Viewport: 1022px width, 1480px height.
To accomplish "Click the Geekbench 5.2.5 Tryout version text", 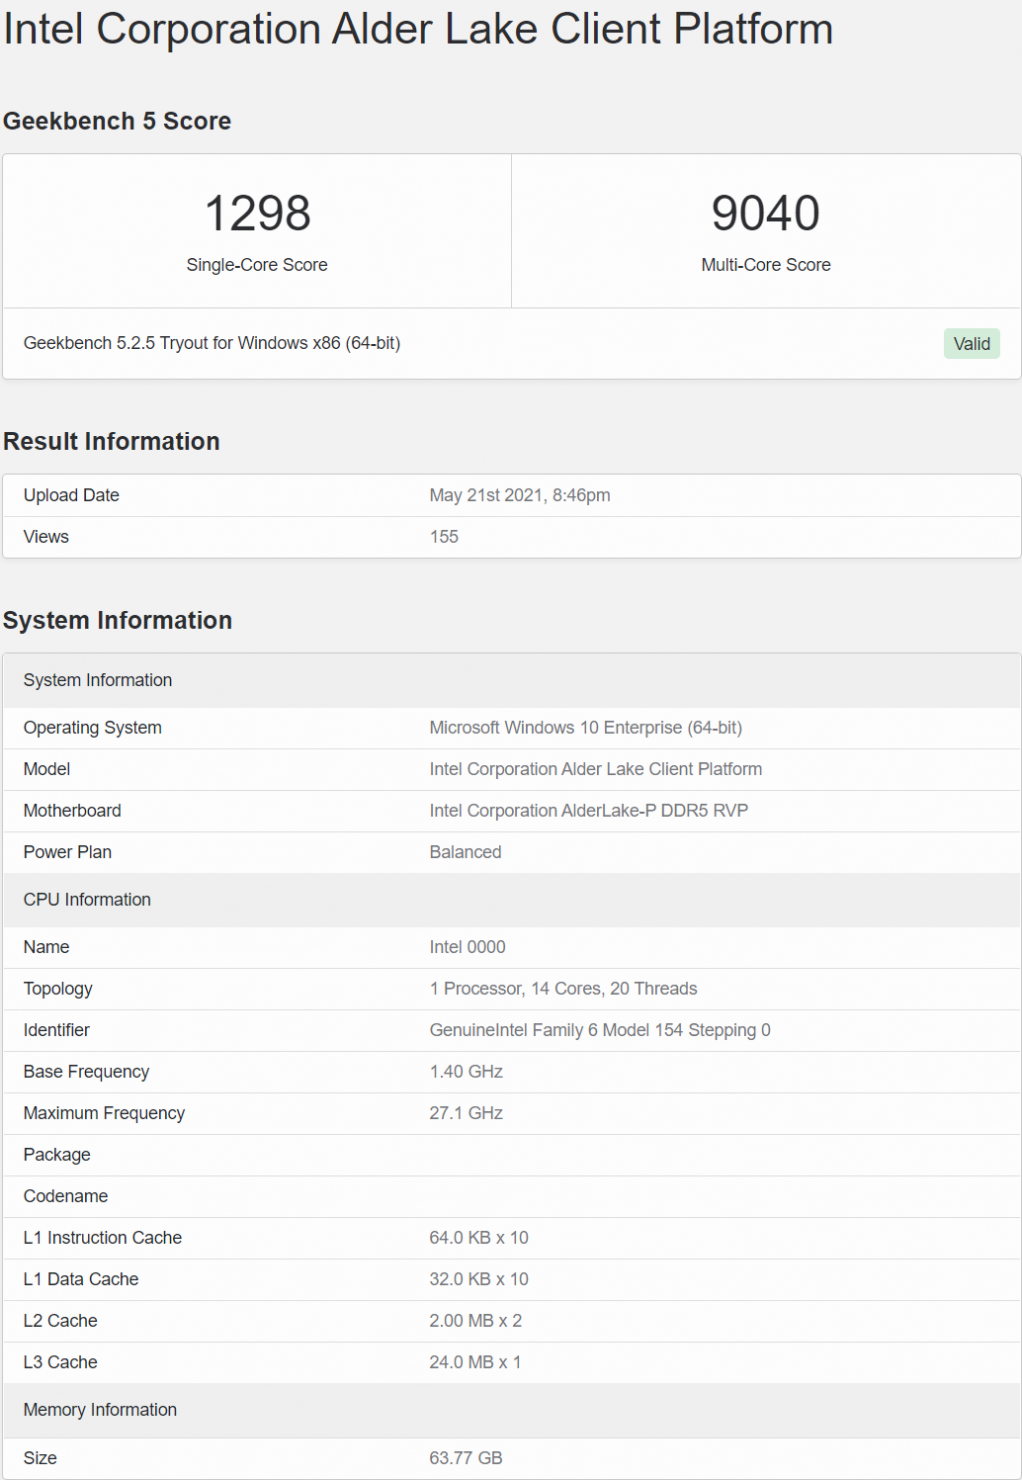I will 212,343.
